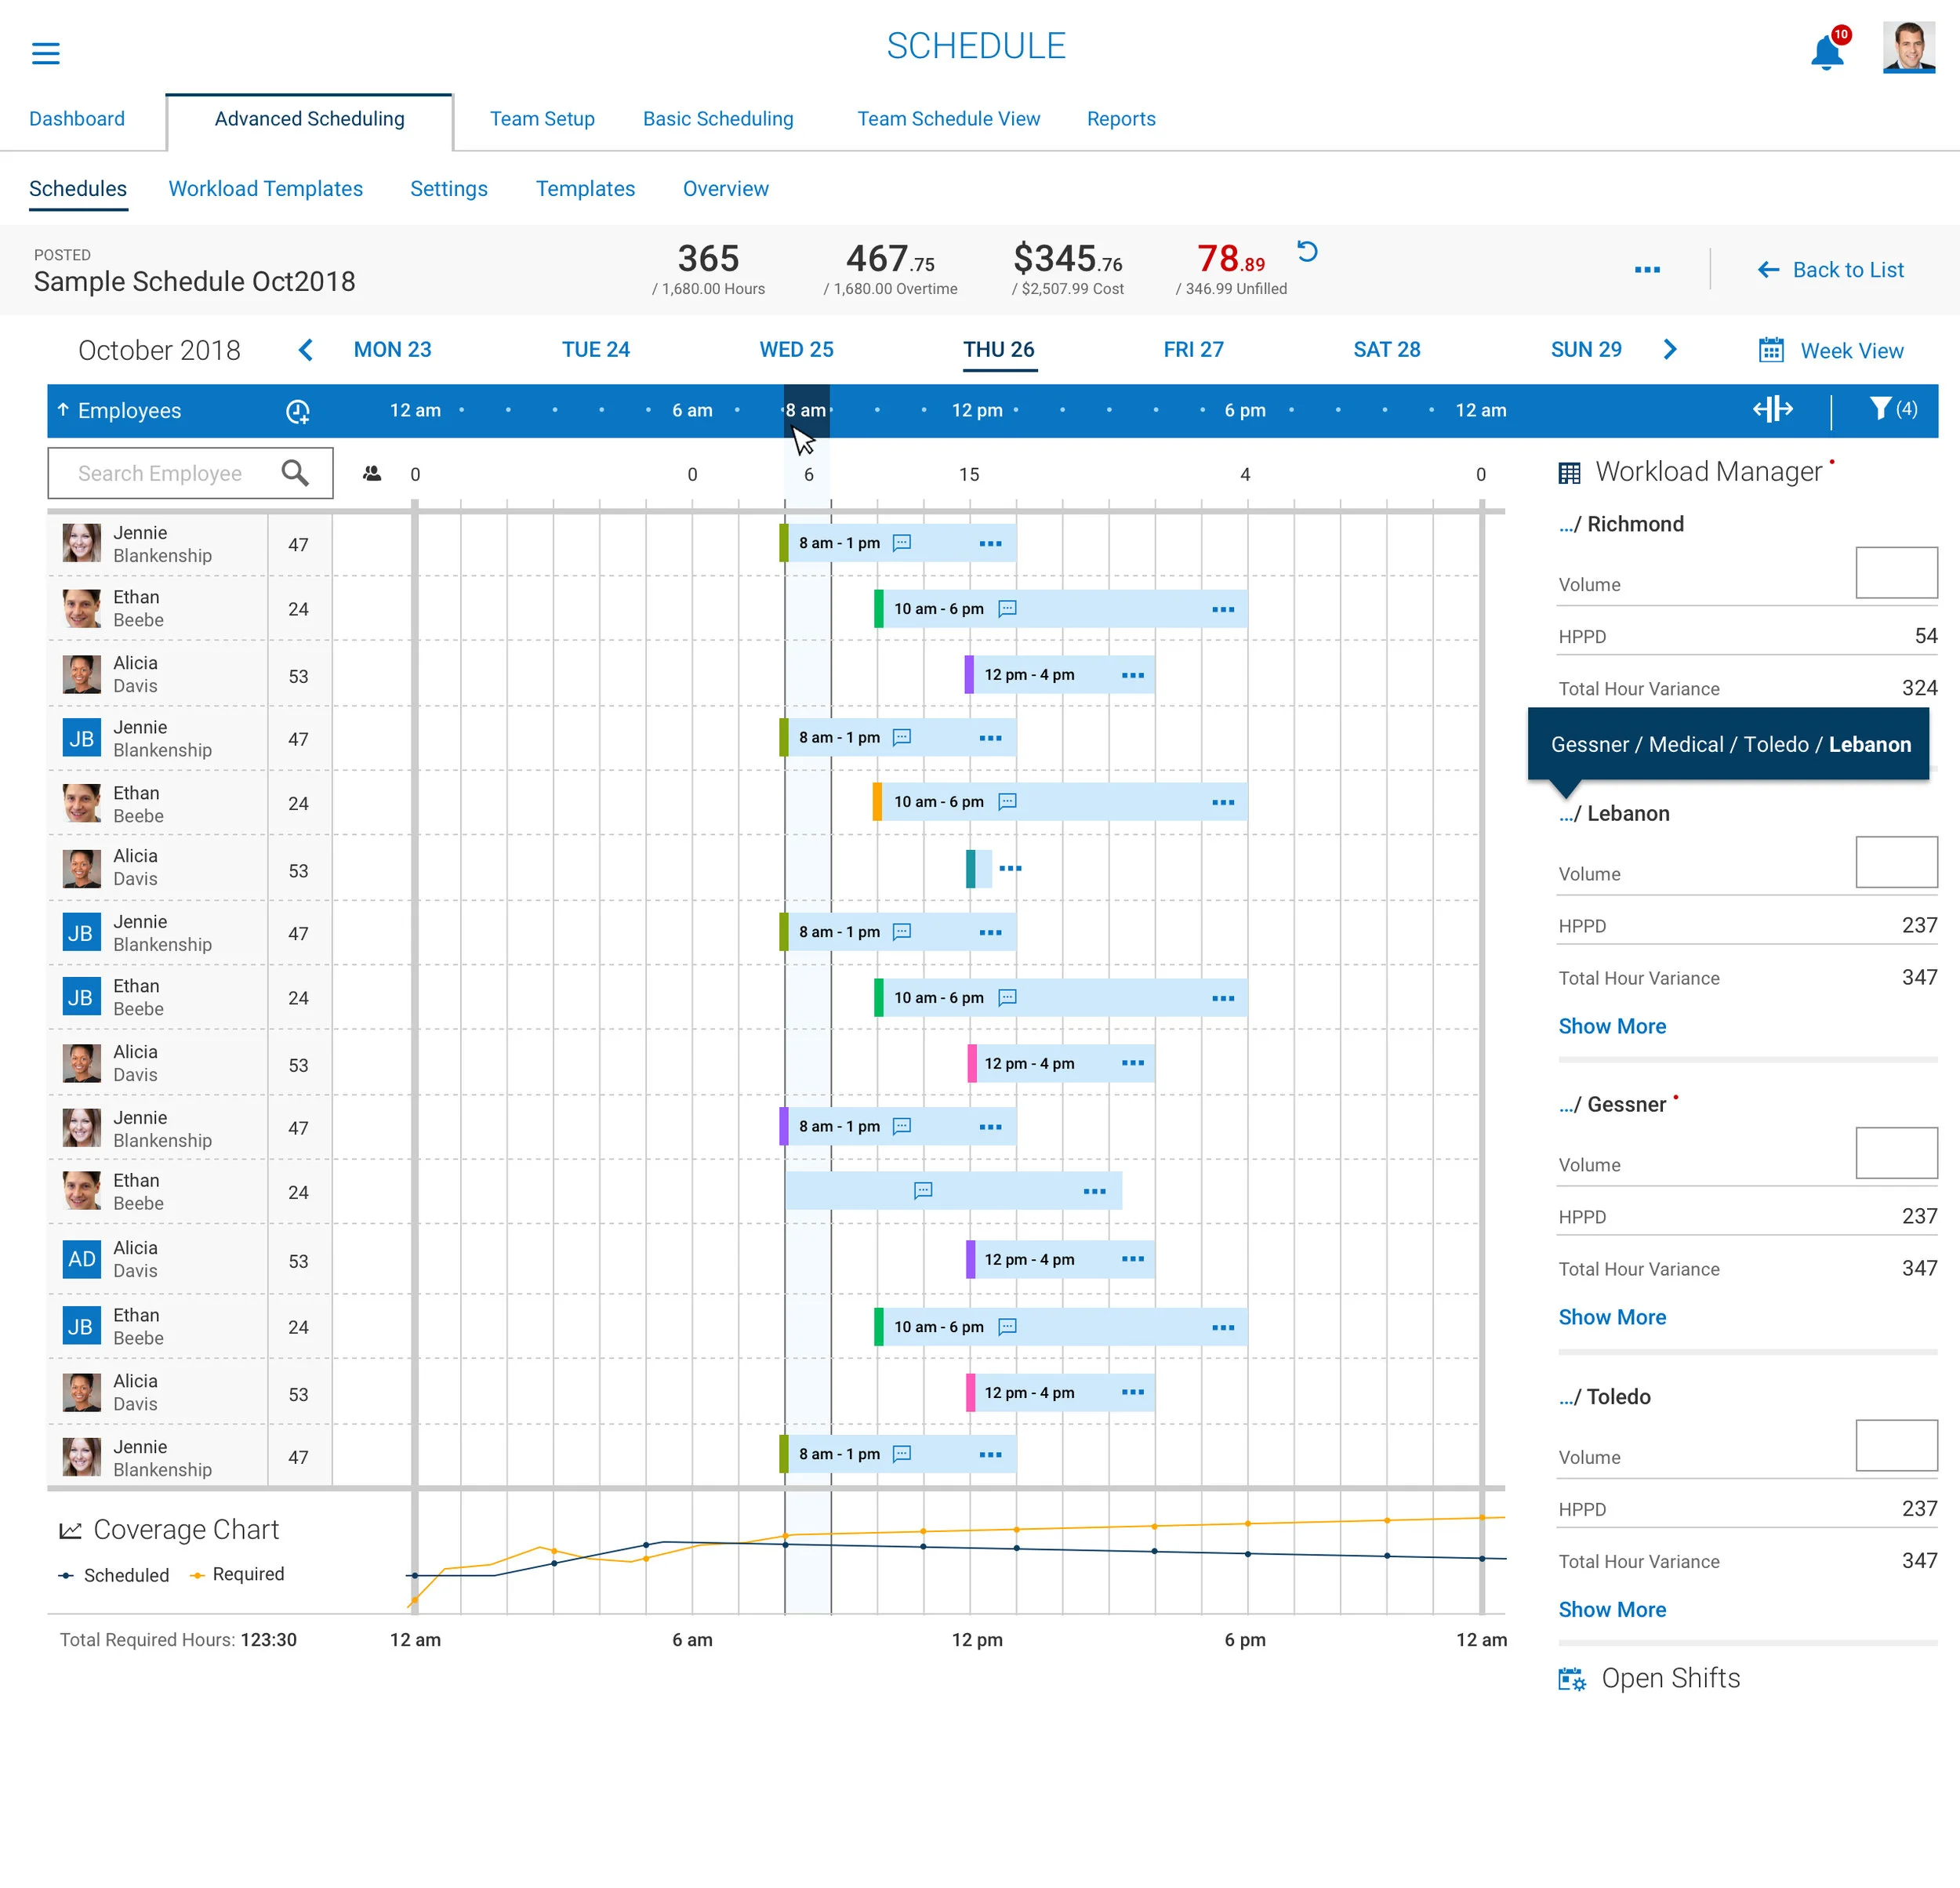Click the filter funnel icon
1960x1888 pixels.
pyautogui.click(x=1880, y=408)
